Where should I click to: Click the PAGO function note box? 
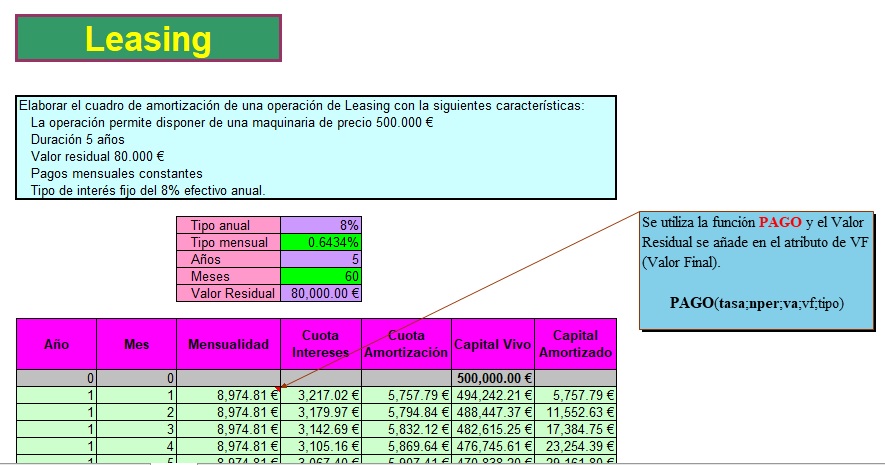(x=756, y=270)
